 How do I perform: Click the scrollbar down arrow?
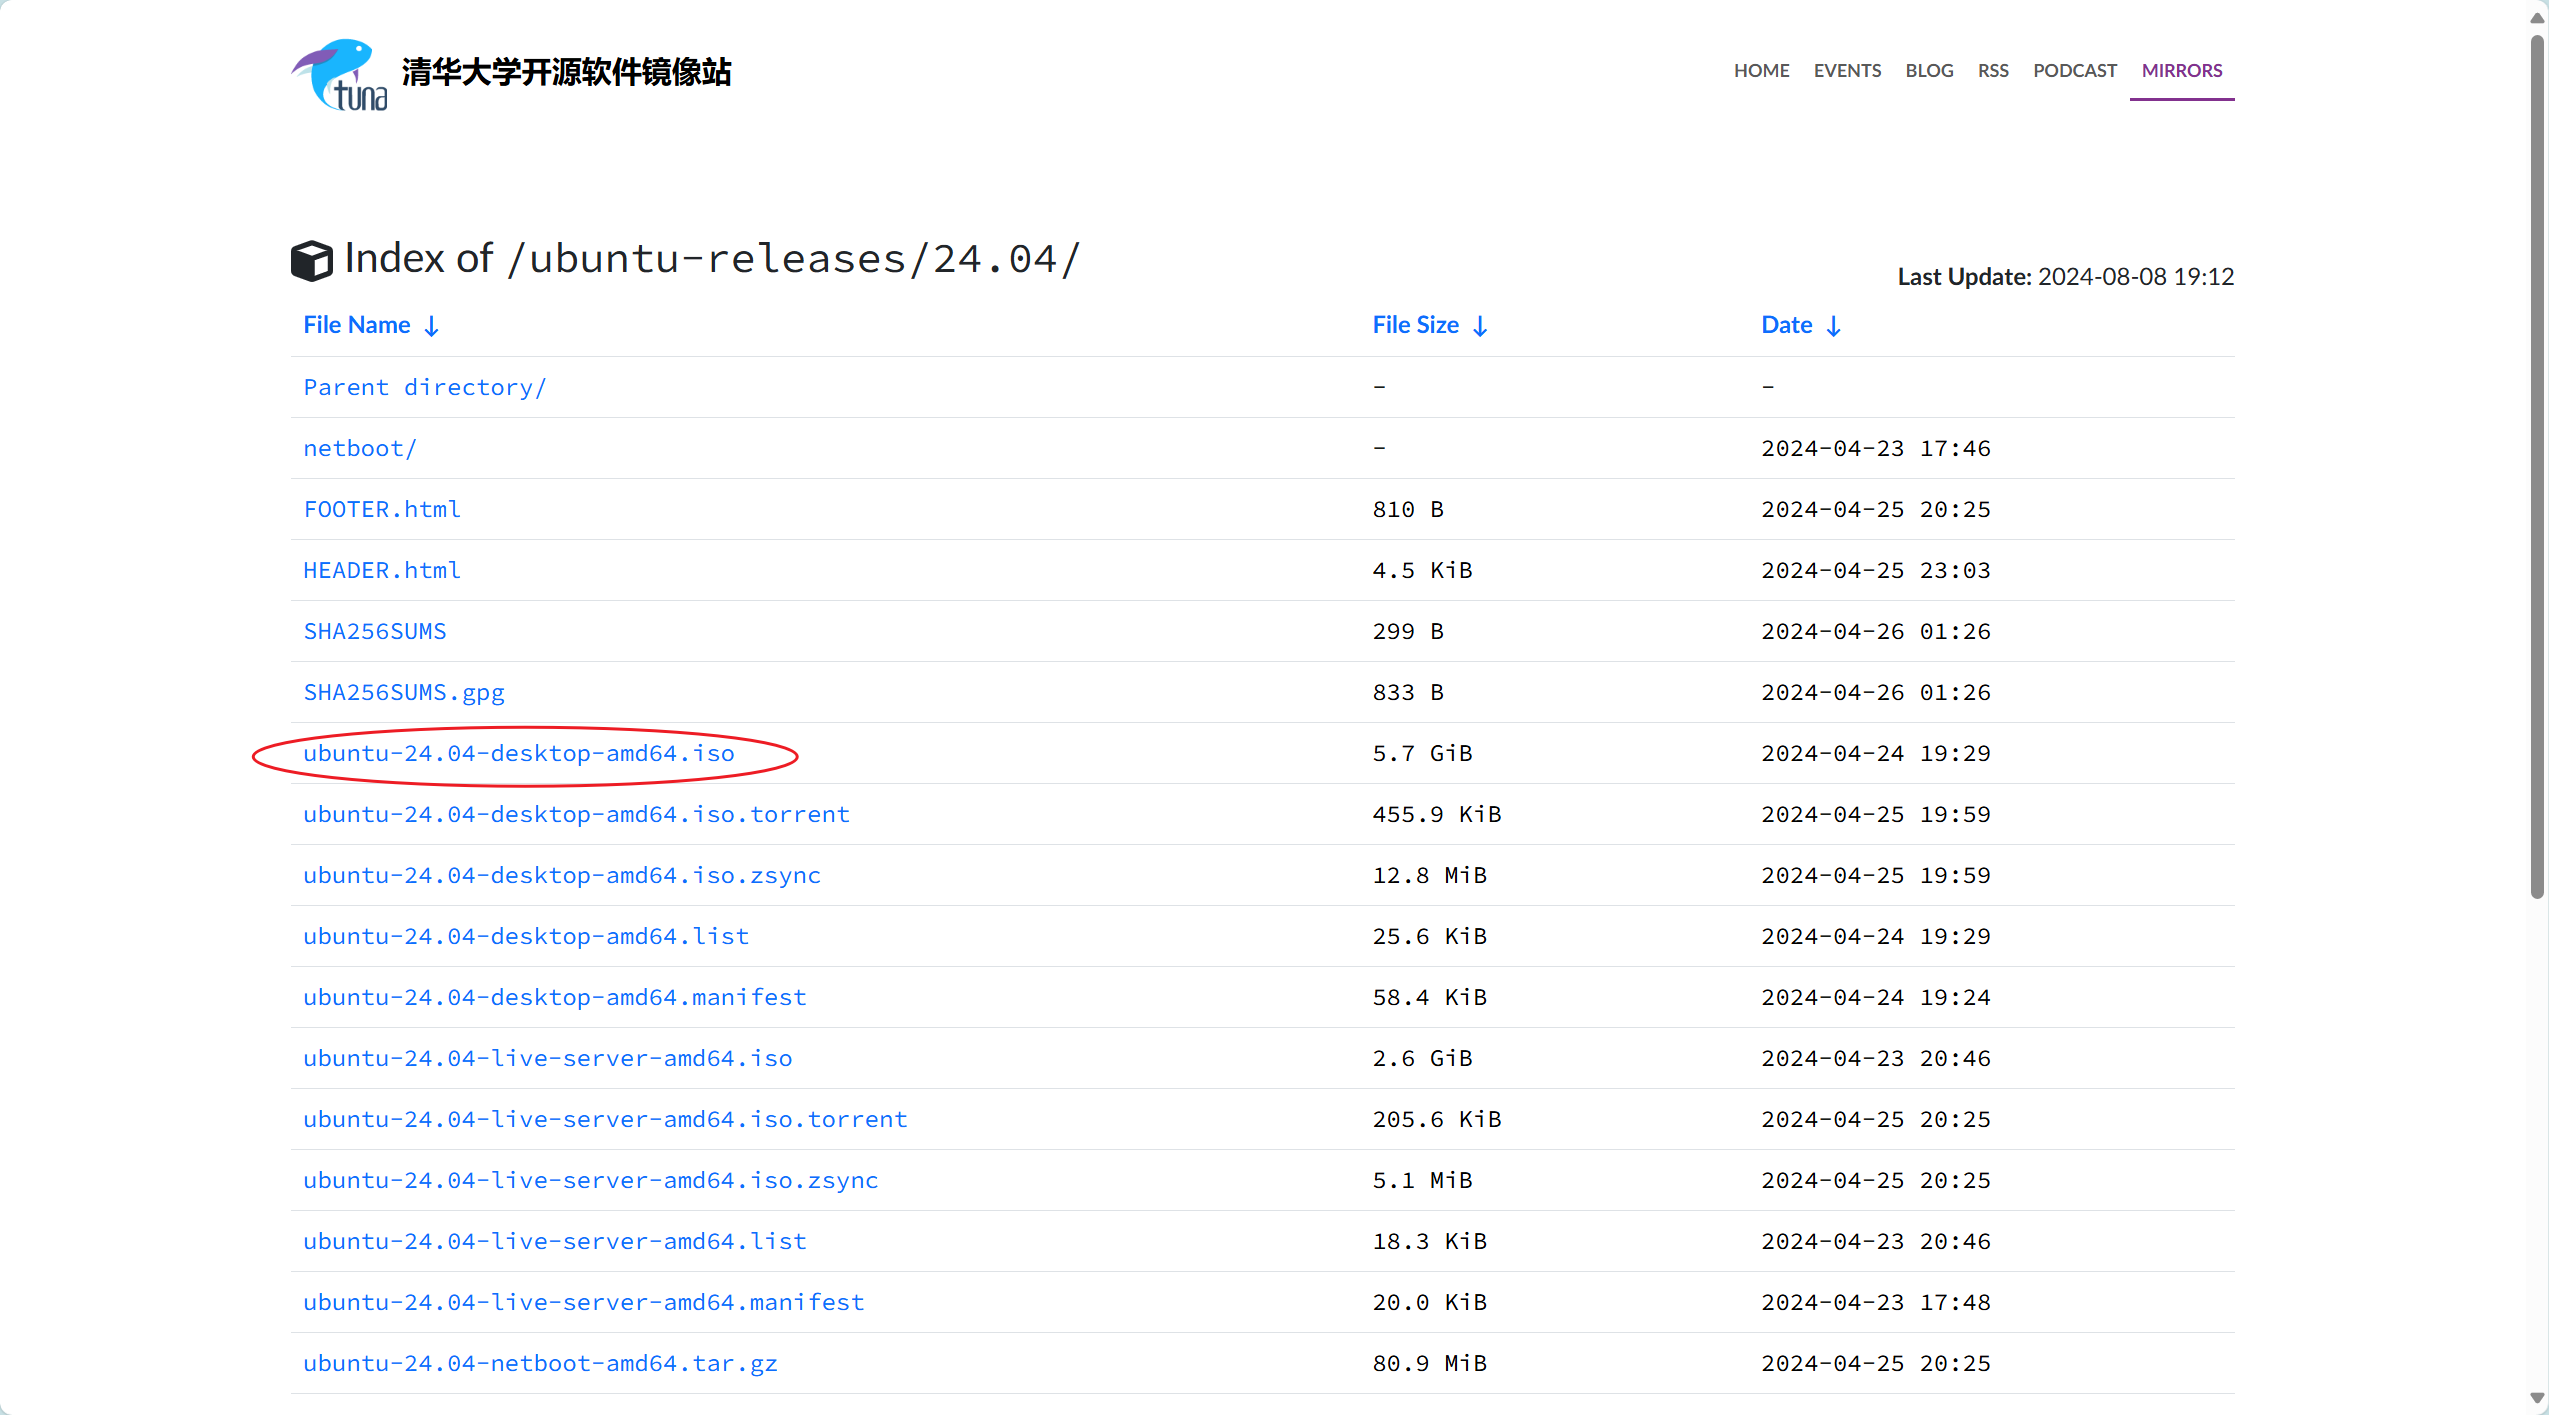click(x=2537, y=1398)
